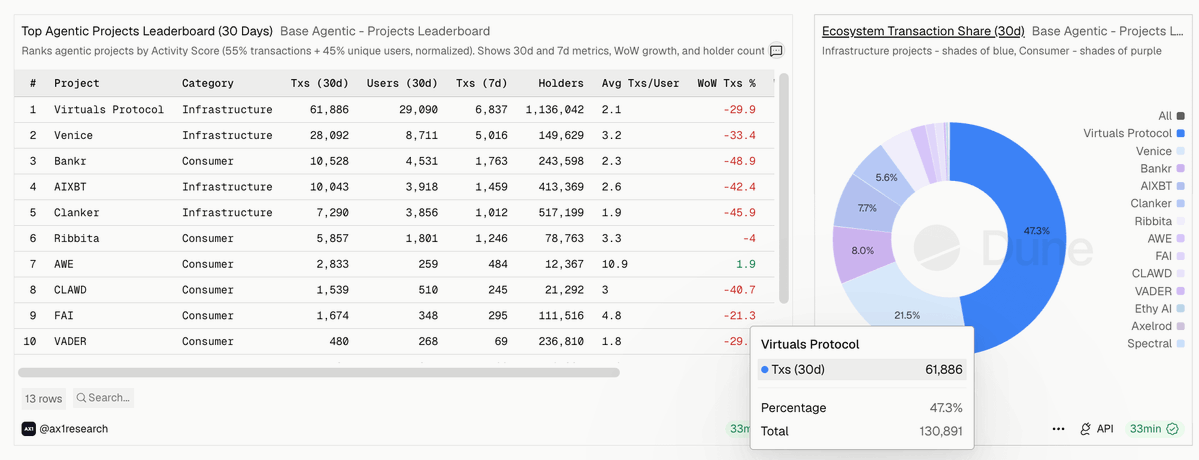Viewport: 1199px width, 460px height.
Task: Toggle the Virtuals Protocol legend entry
Action: pos(1134,134)
